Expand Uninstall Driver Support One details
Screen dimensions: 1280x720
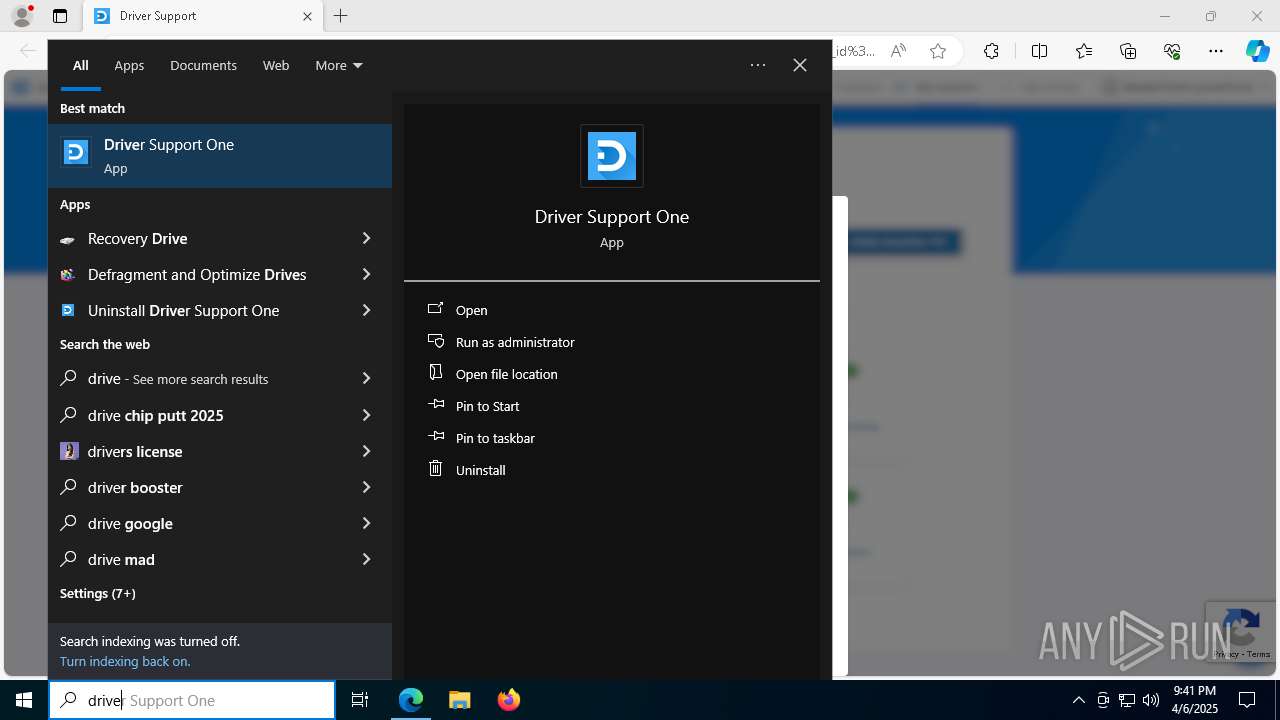[x=366, y=311]
